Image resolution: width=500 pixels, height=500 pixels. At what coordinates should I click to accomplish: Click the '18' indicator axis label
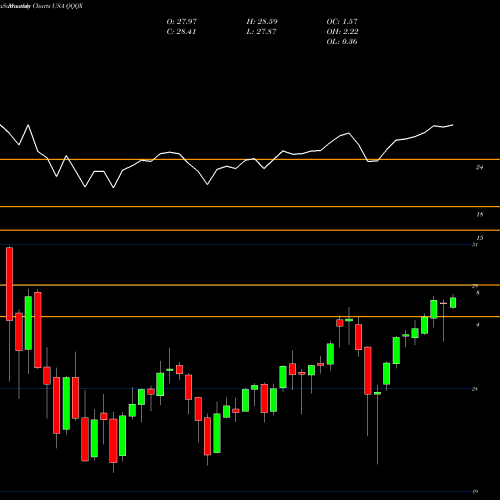tap(479, 215)
